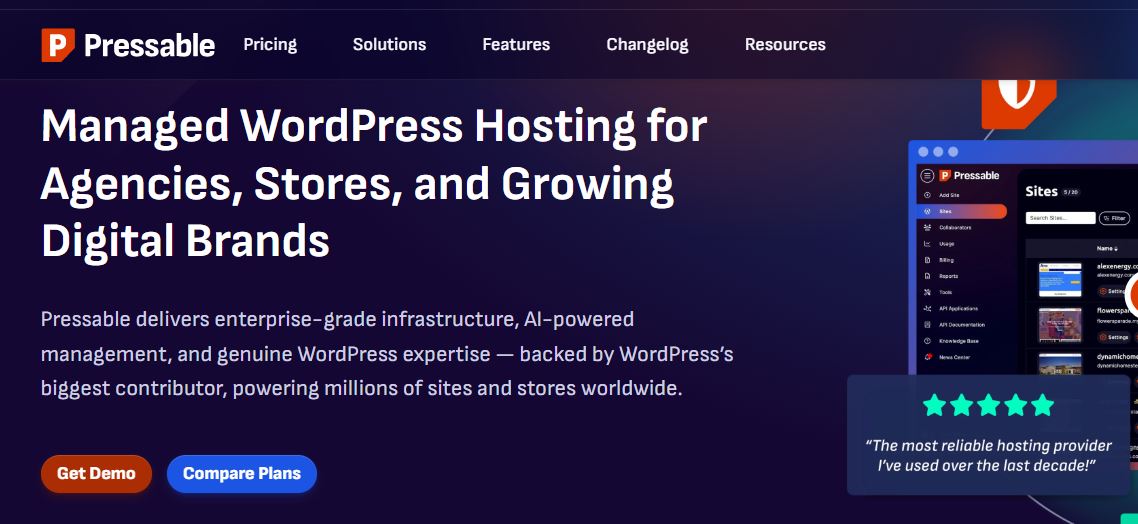Open Settings for the flowersparade site
The width and height of the screenshot is (1138, 524).
click(1114, 337)
